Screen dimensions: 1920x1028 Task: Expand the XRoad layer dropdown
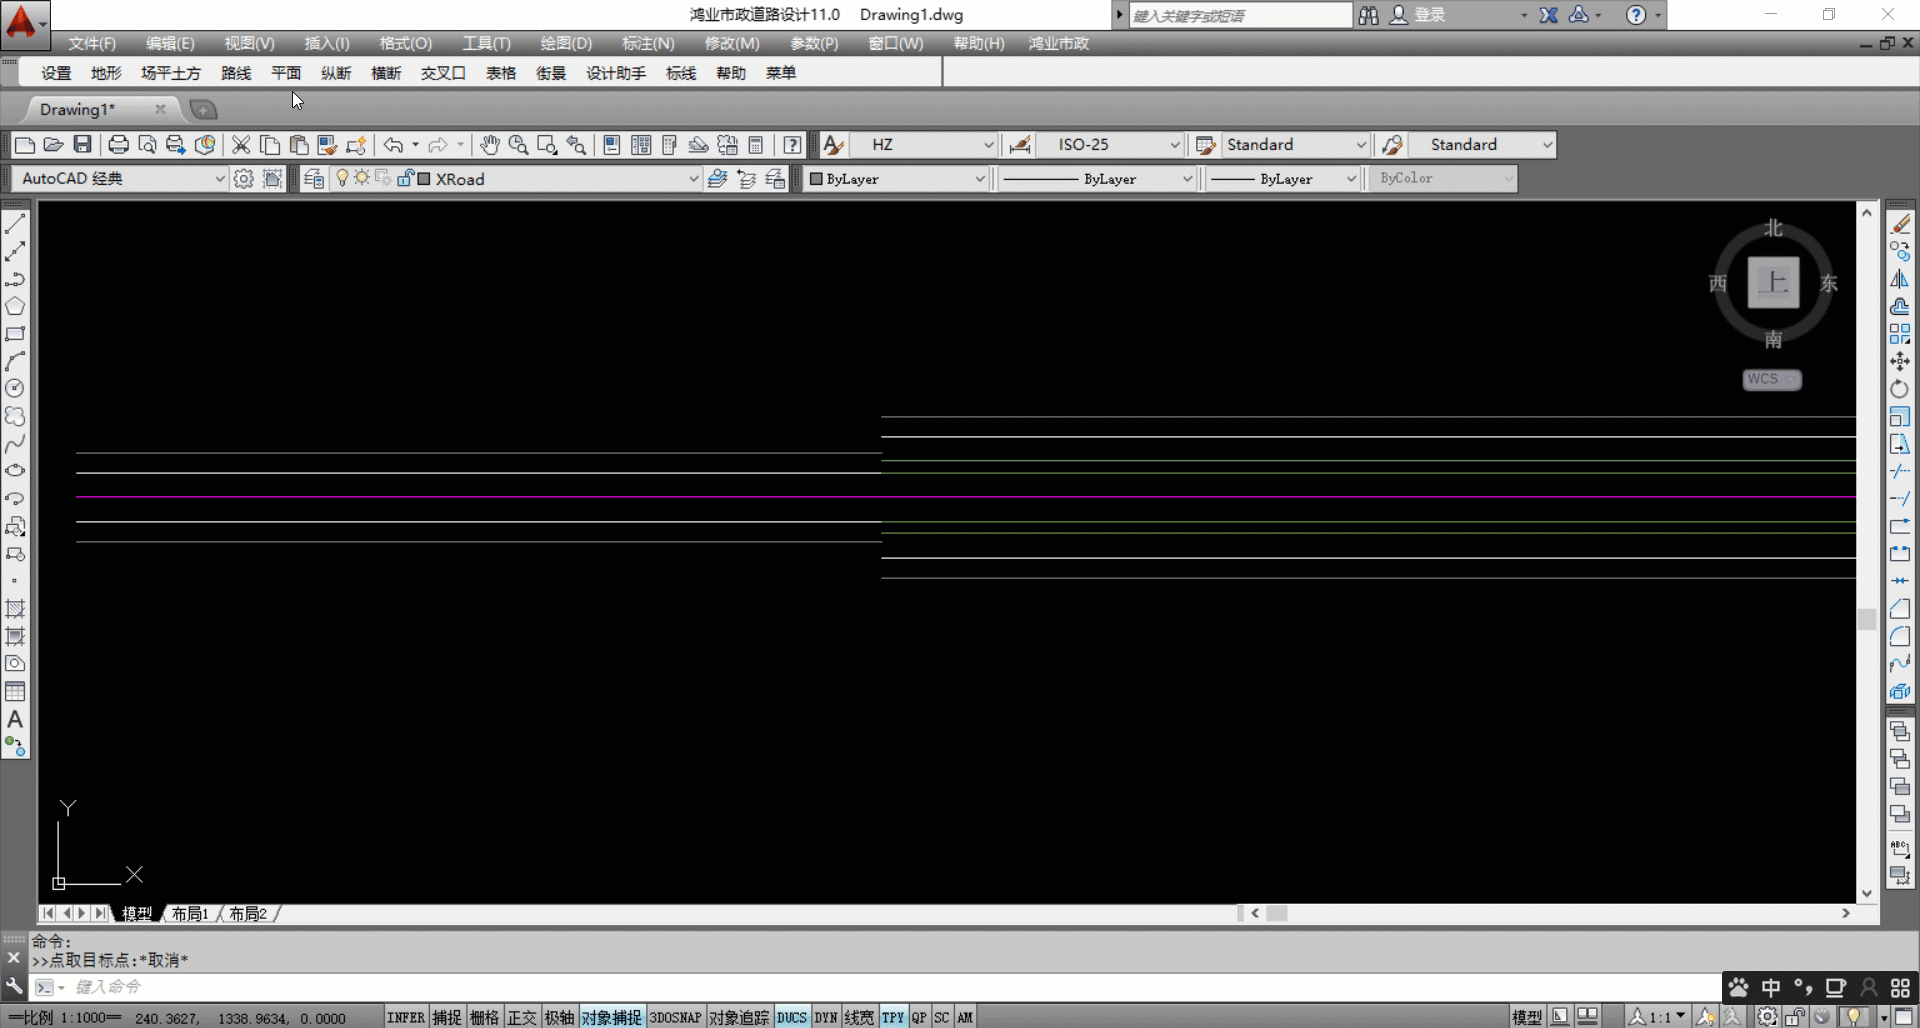click(693, 179)
